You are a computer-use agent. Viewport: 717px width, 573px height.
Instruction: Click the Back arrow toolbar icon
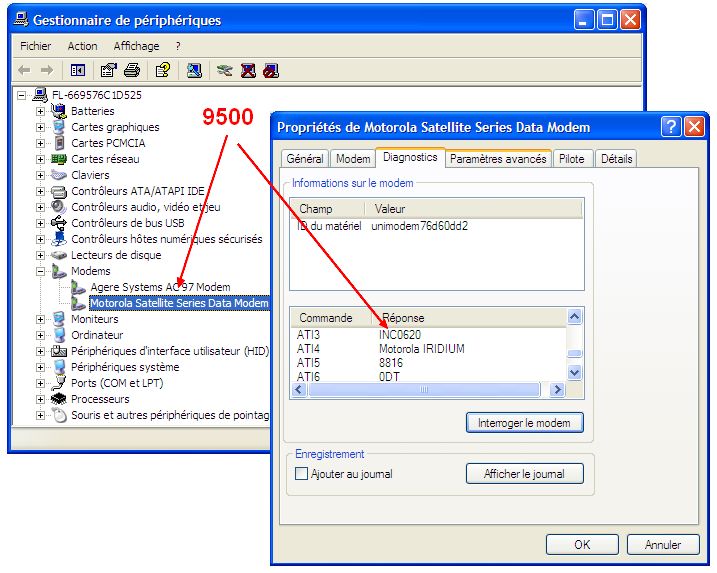(24, 70)
